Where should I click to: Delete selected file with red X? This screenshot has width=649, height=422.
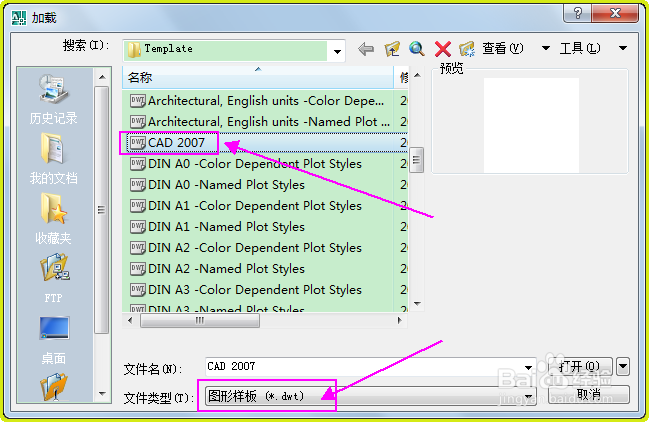[442, 49]
